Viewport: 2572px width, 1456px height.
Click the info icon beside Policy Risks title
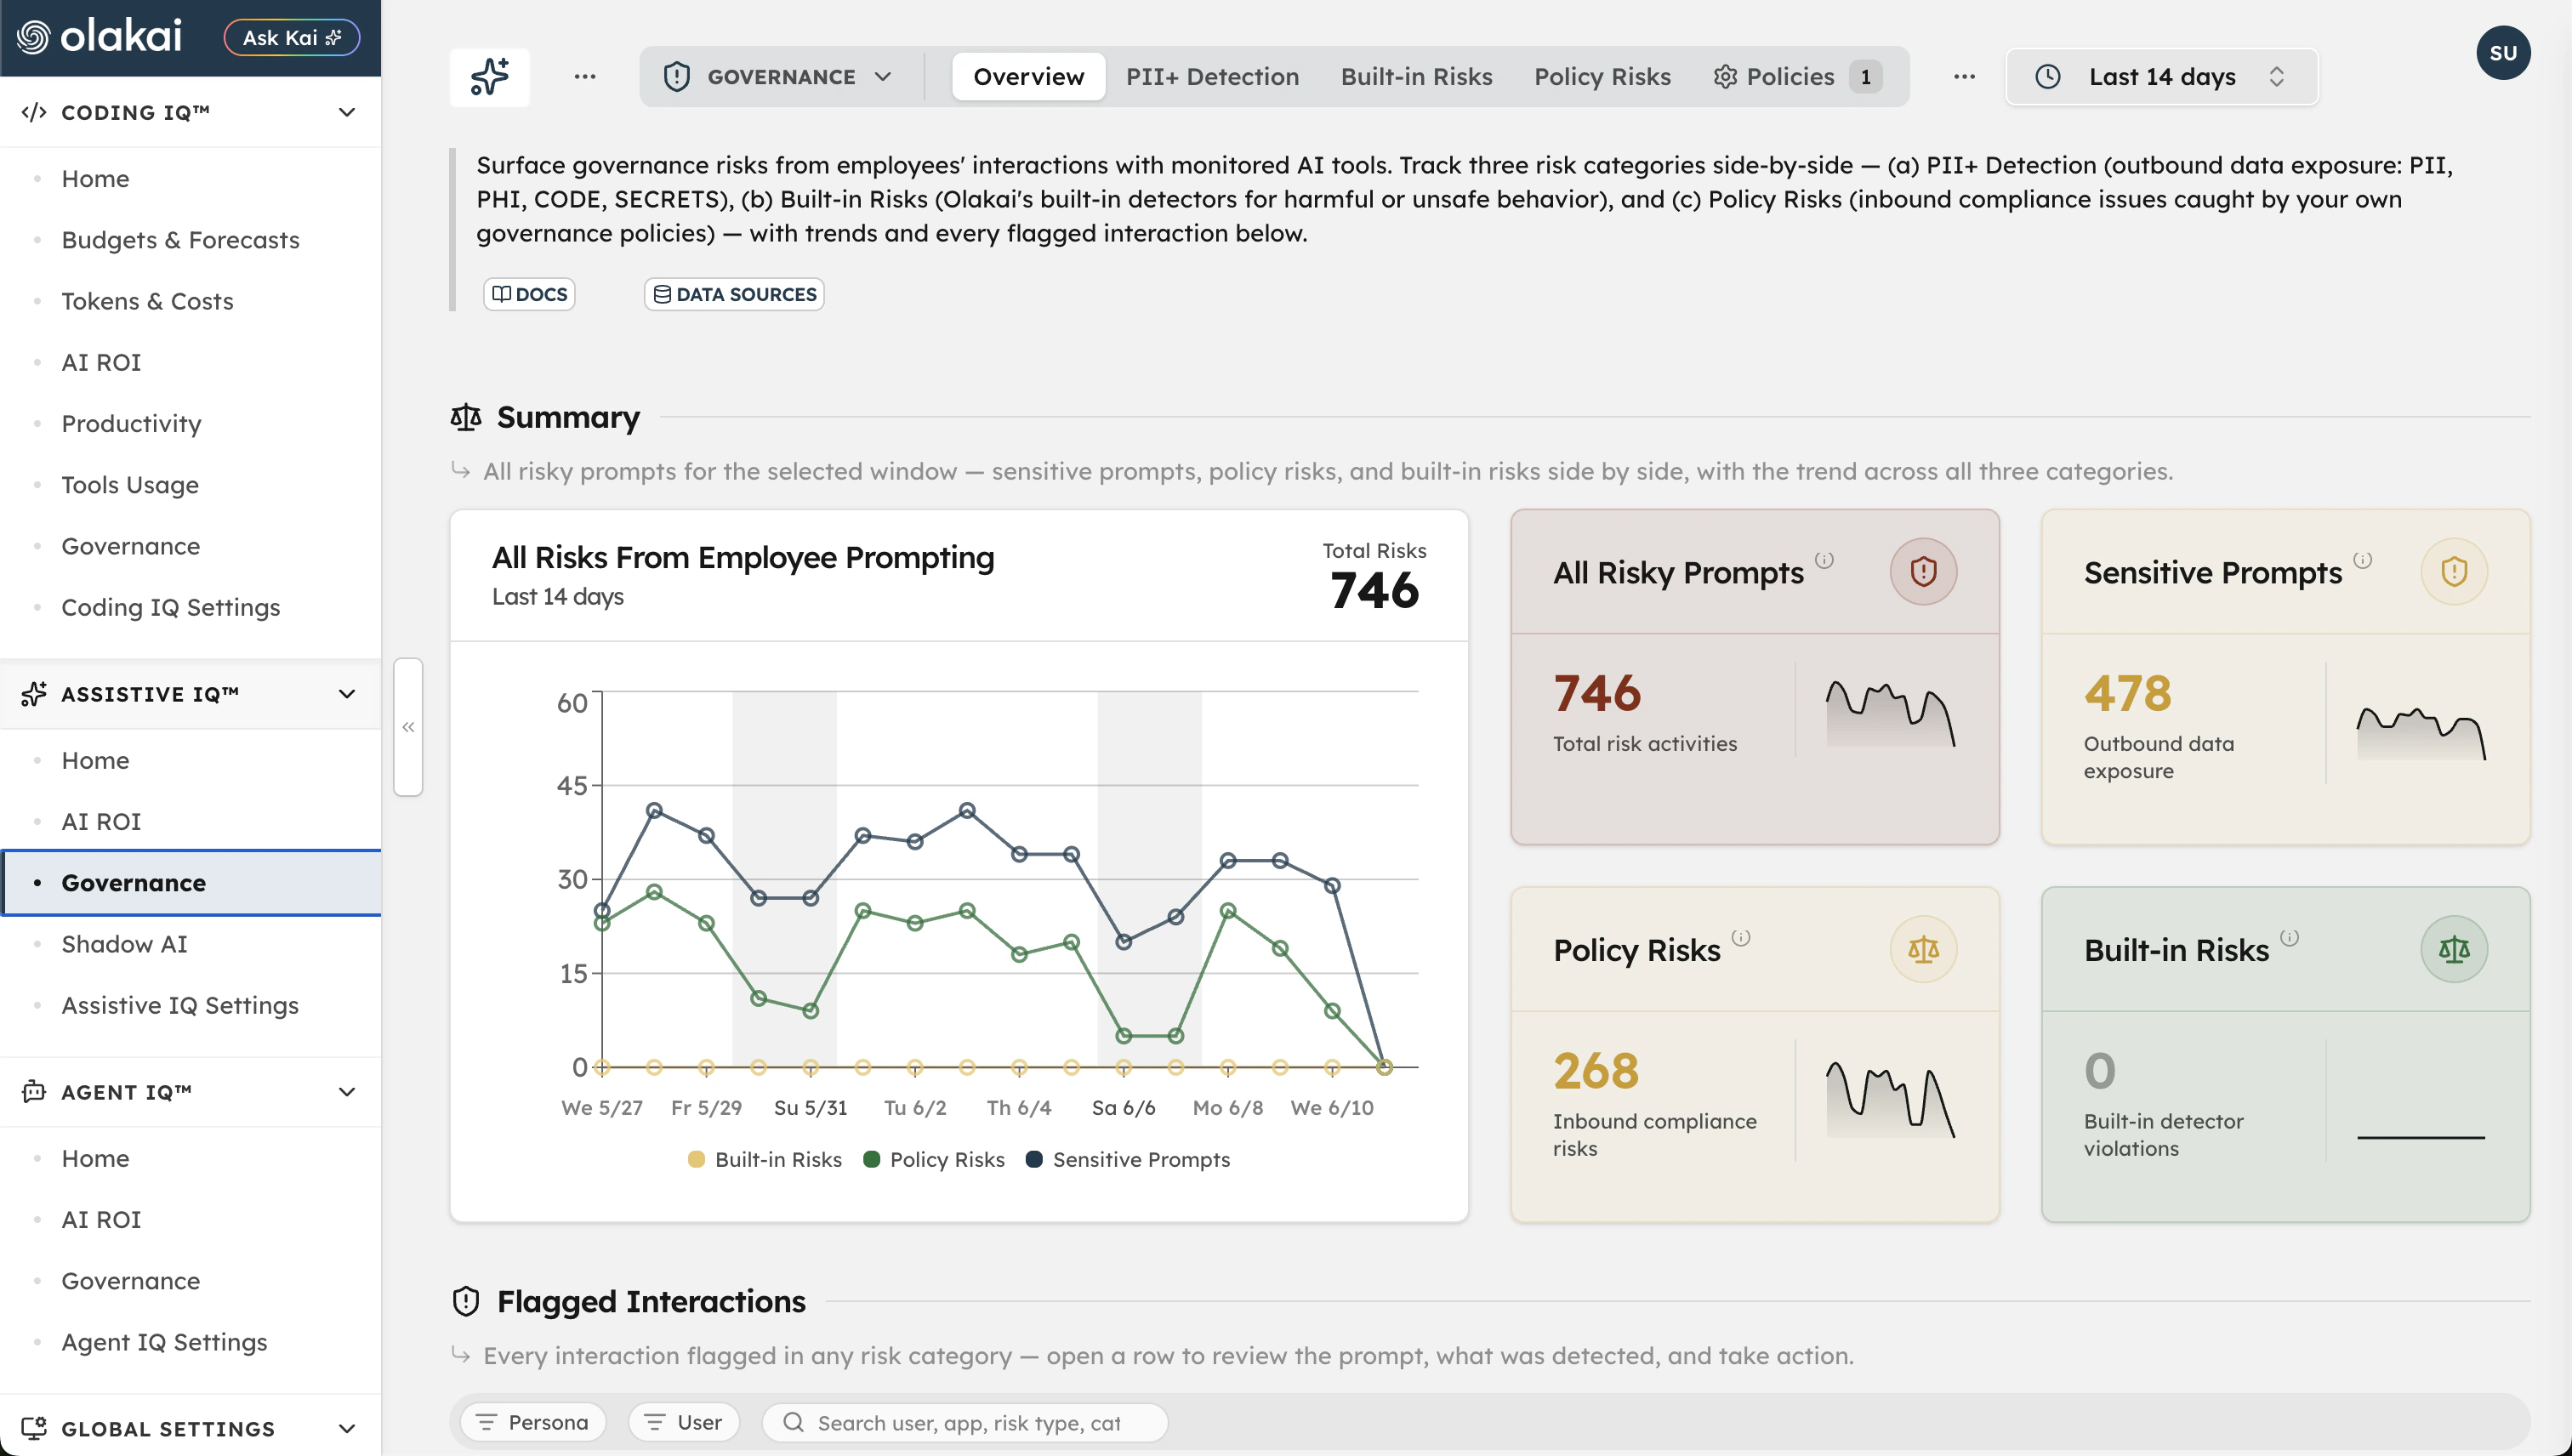(1741, 938)
